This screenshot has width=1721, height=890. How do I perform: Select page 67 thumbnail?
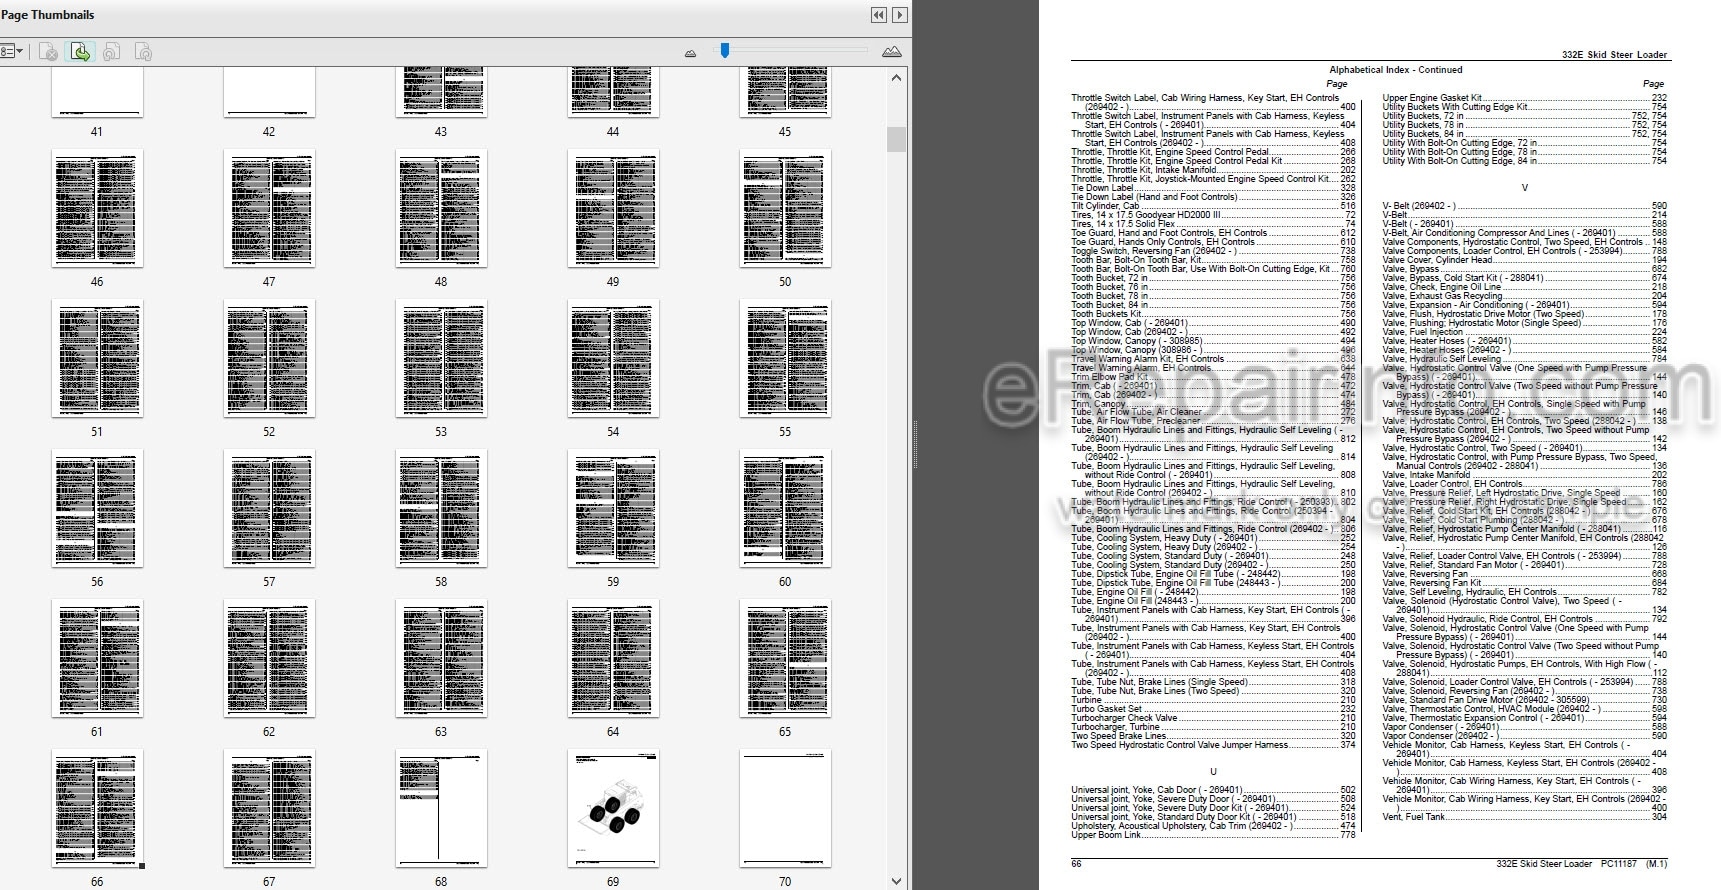tap(269, 808)
